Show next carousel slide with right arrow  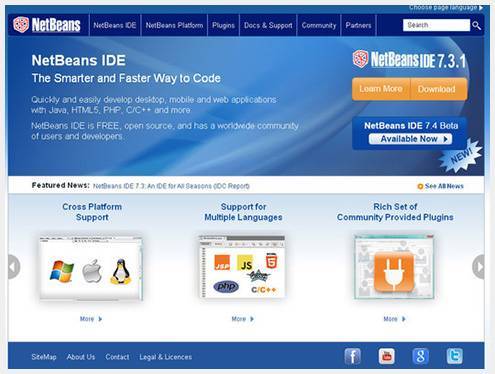(479, 267)
